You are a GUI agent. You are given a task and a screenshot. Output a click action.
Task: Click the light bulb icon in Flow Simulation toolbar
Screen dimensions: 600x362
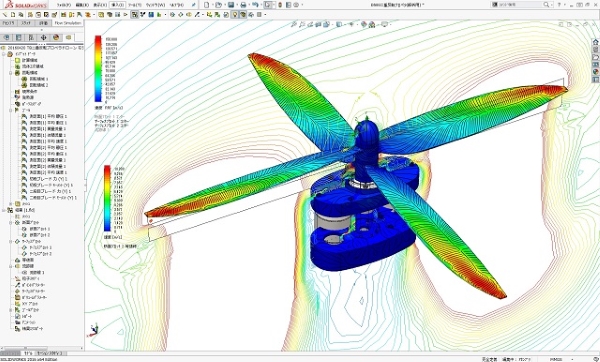click(x=235, y=15)
